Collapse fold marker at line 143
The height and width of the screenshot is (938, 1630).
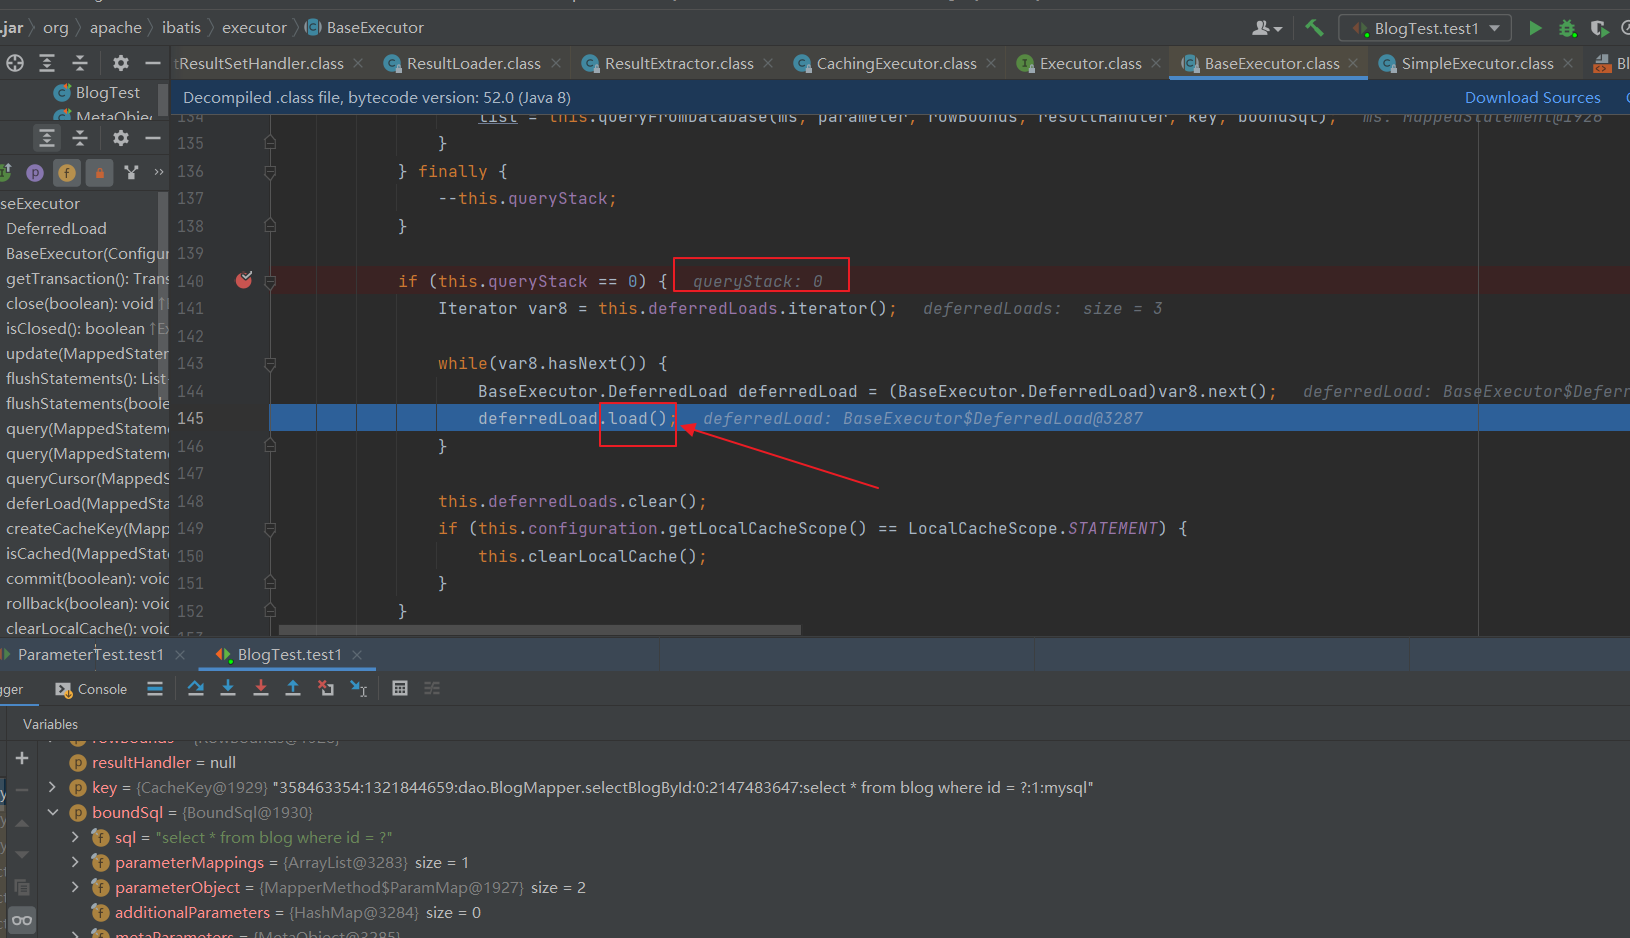(270, 364)
